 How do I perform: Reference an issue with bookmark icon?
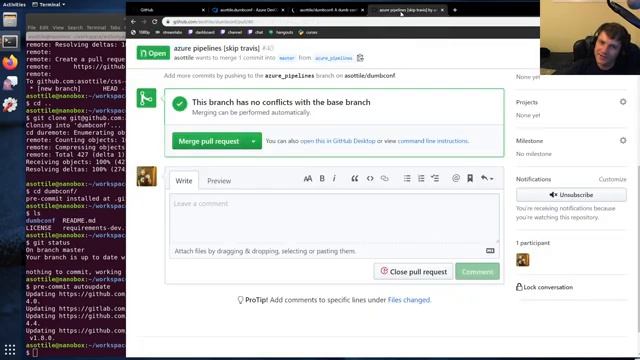[x=470, y=178]
